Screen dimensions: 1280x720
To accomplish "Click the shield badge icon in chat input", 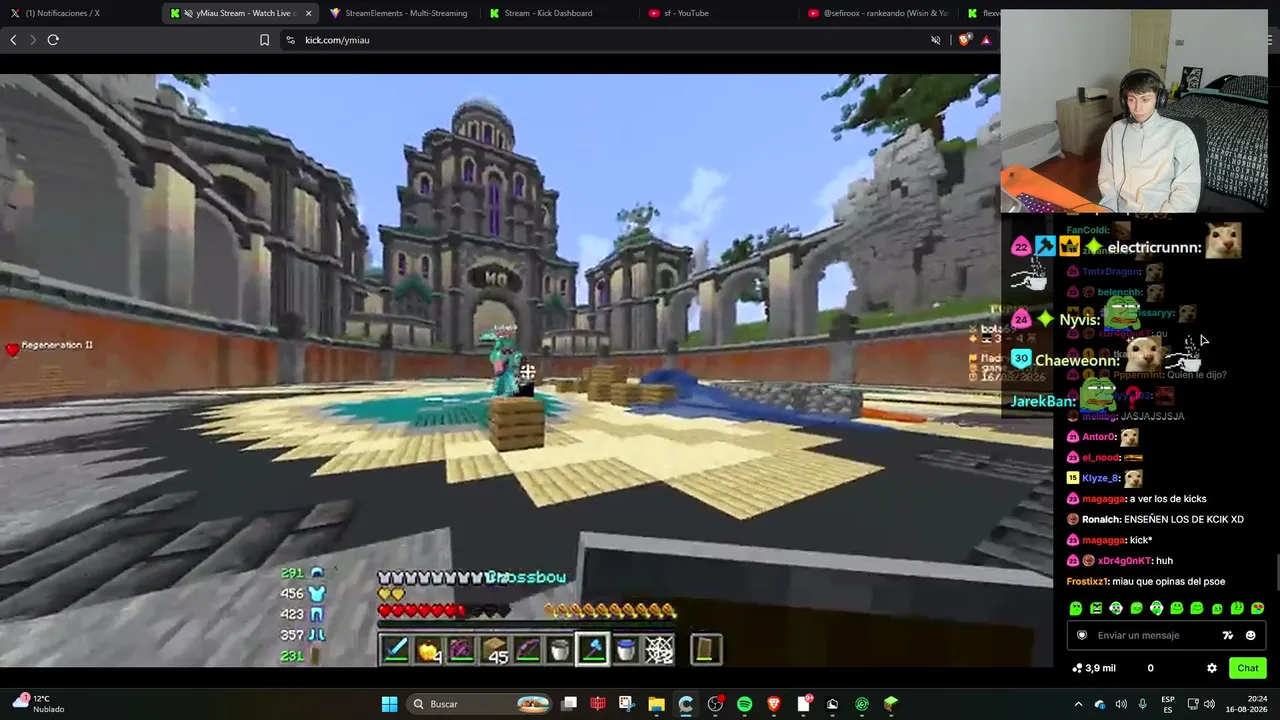I will point(1081,635).
